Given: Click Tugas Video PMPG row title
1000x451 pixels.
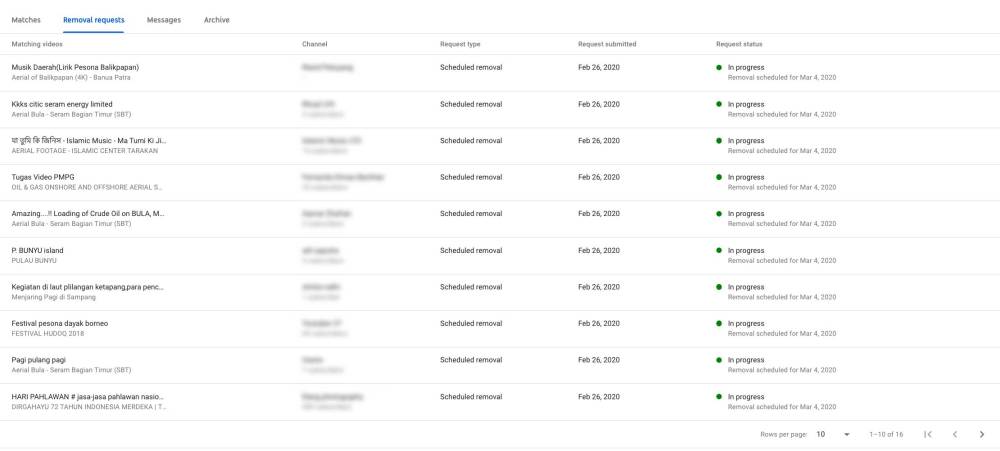Looking at the screenshot, I should [x=43, y=177].
